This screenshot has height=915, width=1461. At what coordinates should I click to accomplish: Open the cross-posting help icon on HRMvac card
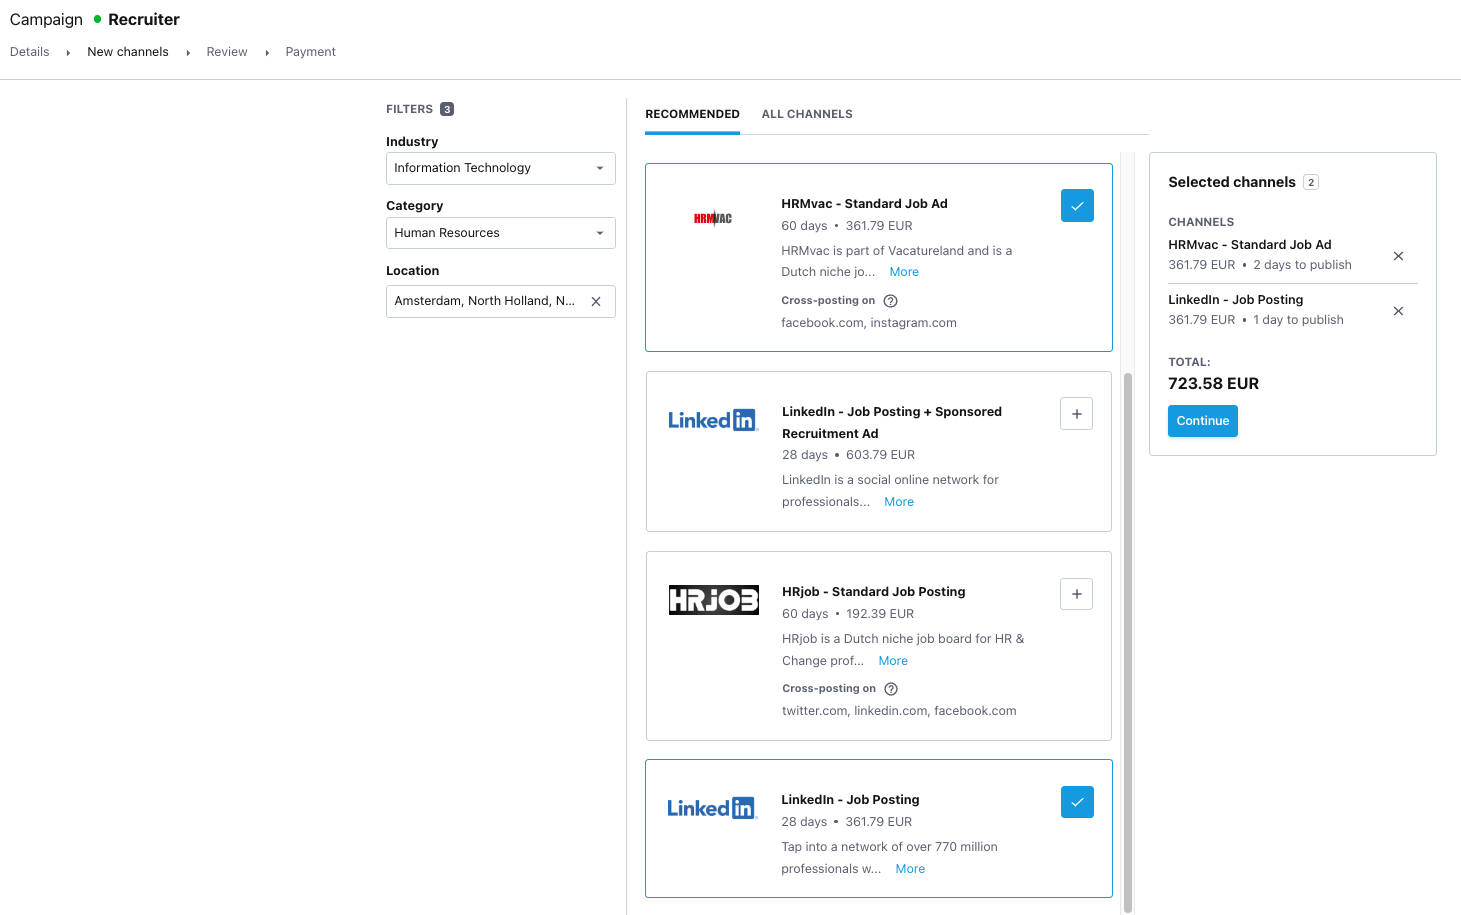tap(890, 300)
